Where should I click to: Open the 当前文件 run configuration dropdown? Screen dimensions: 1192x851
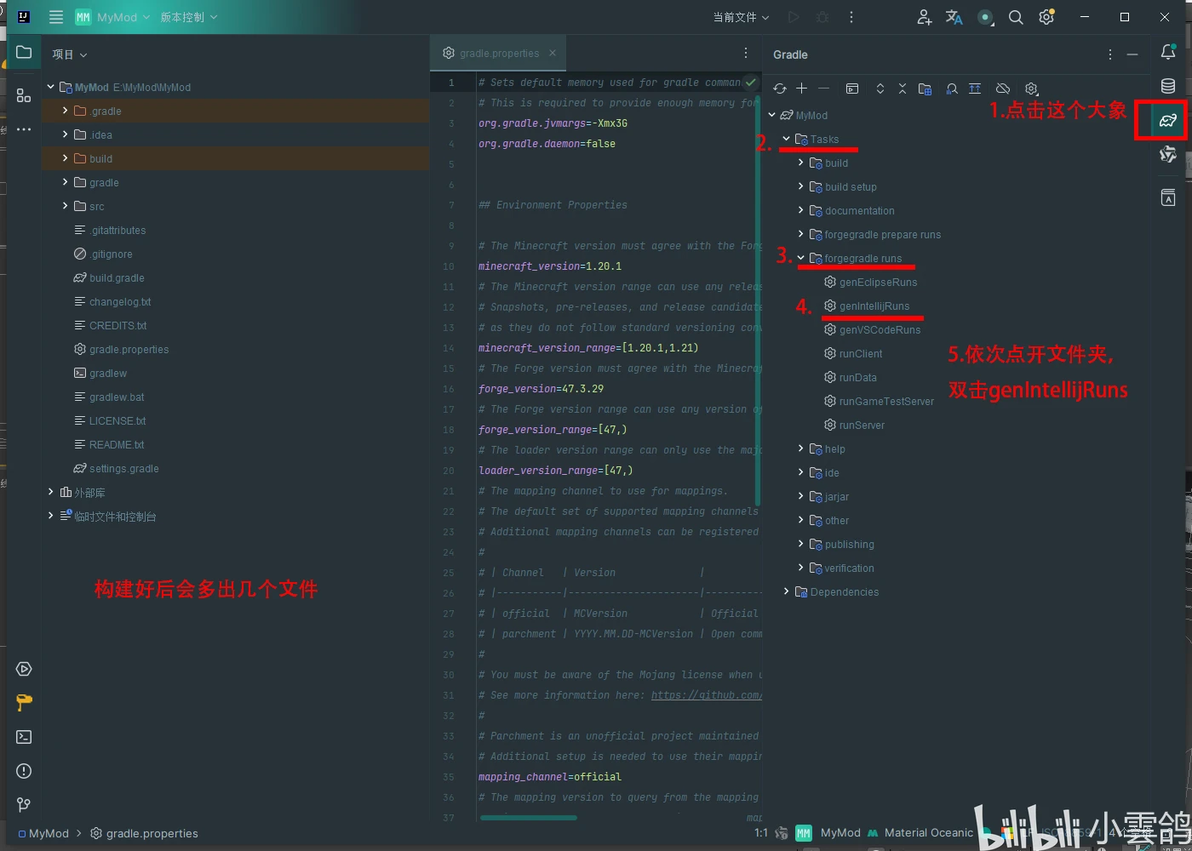pyautogui.click(x=741, y=17)
